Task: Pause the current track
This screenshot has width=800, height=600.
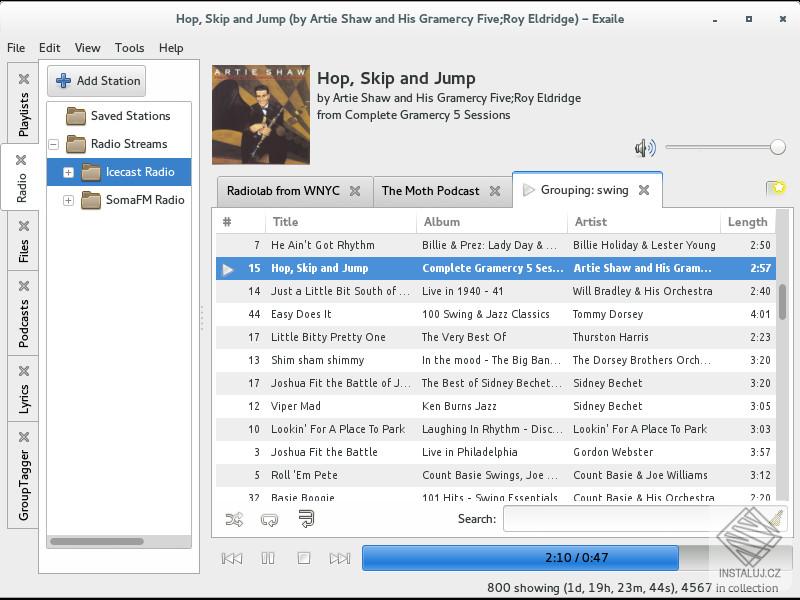Action: coord(268,558)
